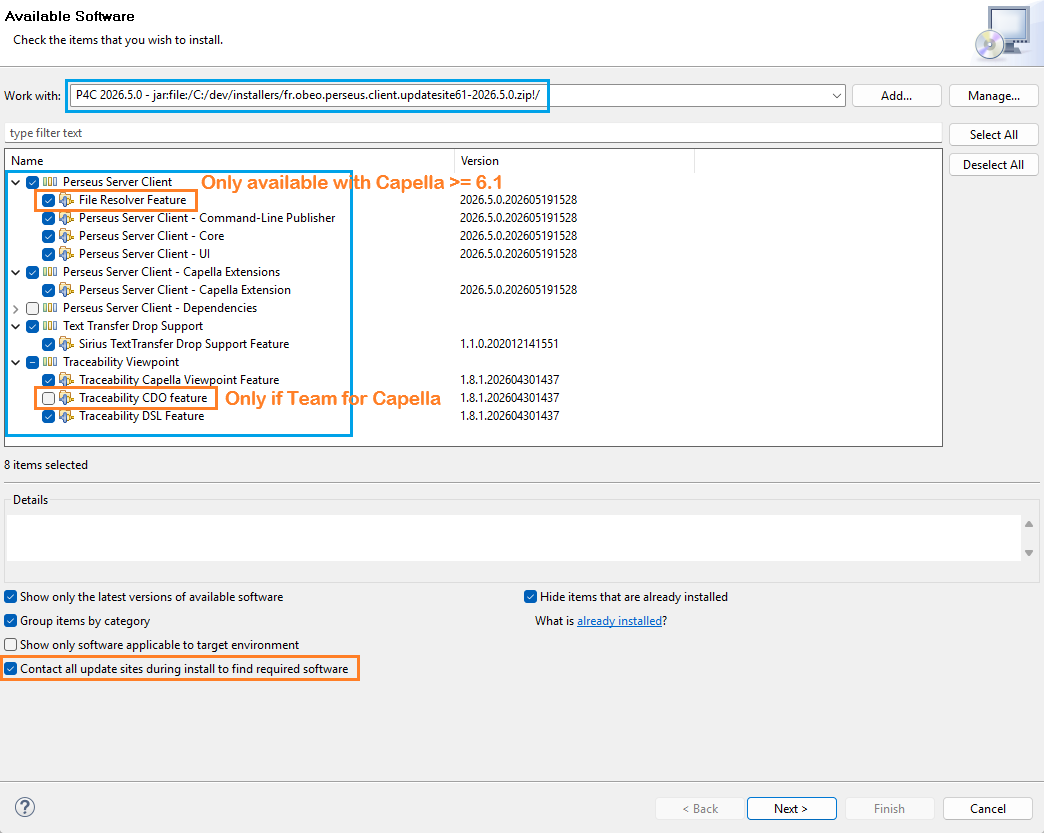Click the Select All button

pos(993,135)
